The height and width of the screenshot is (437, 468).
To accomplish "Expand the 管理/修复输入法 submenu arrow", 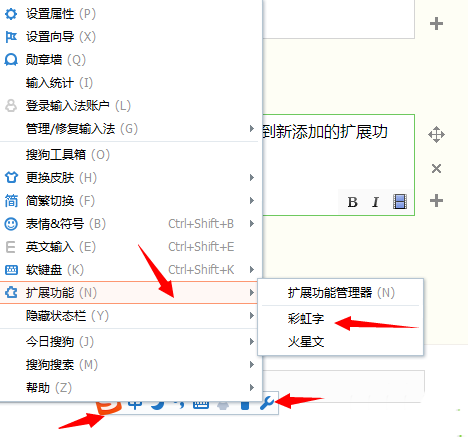I will coord(252,129).
